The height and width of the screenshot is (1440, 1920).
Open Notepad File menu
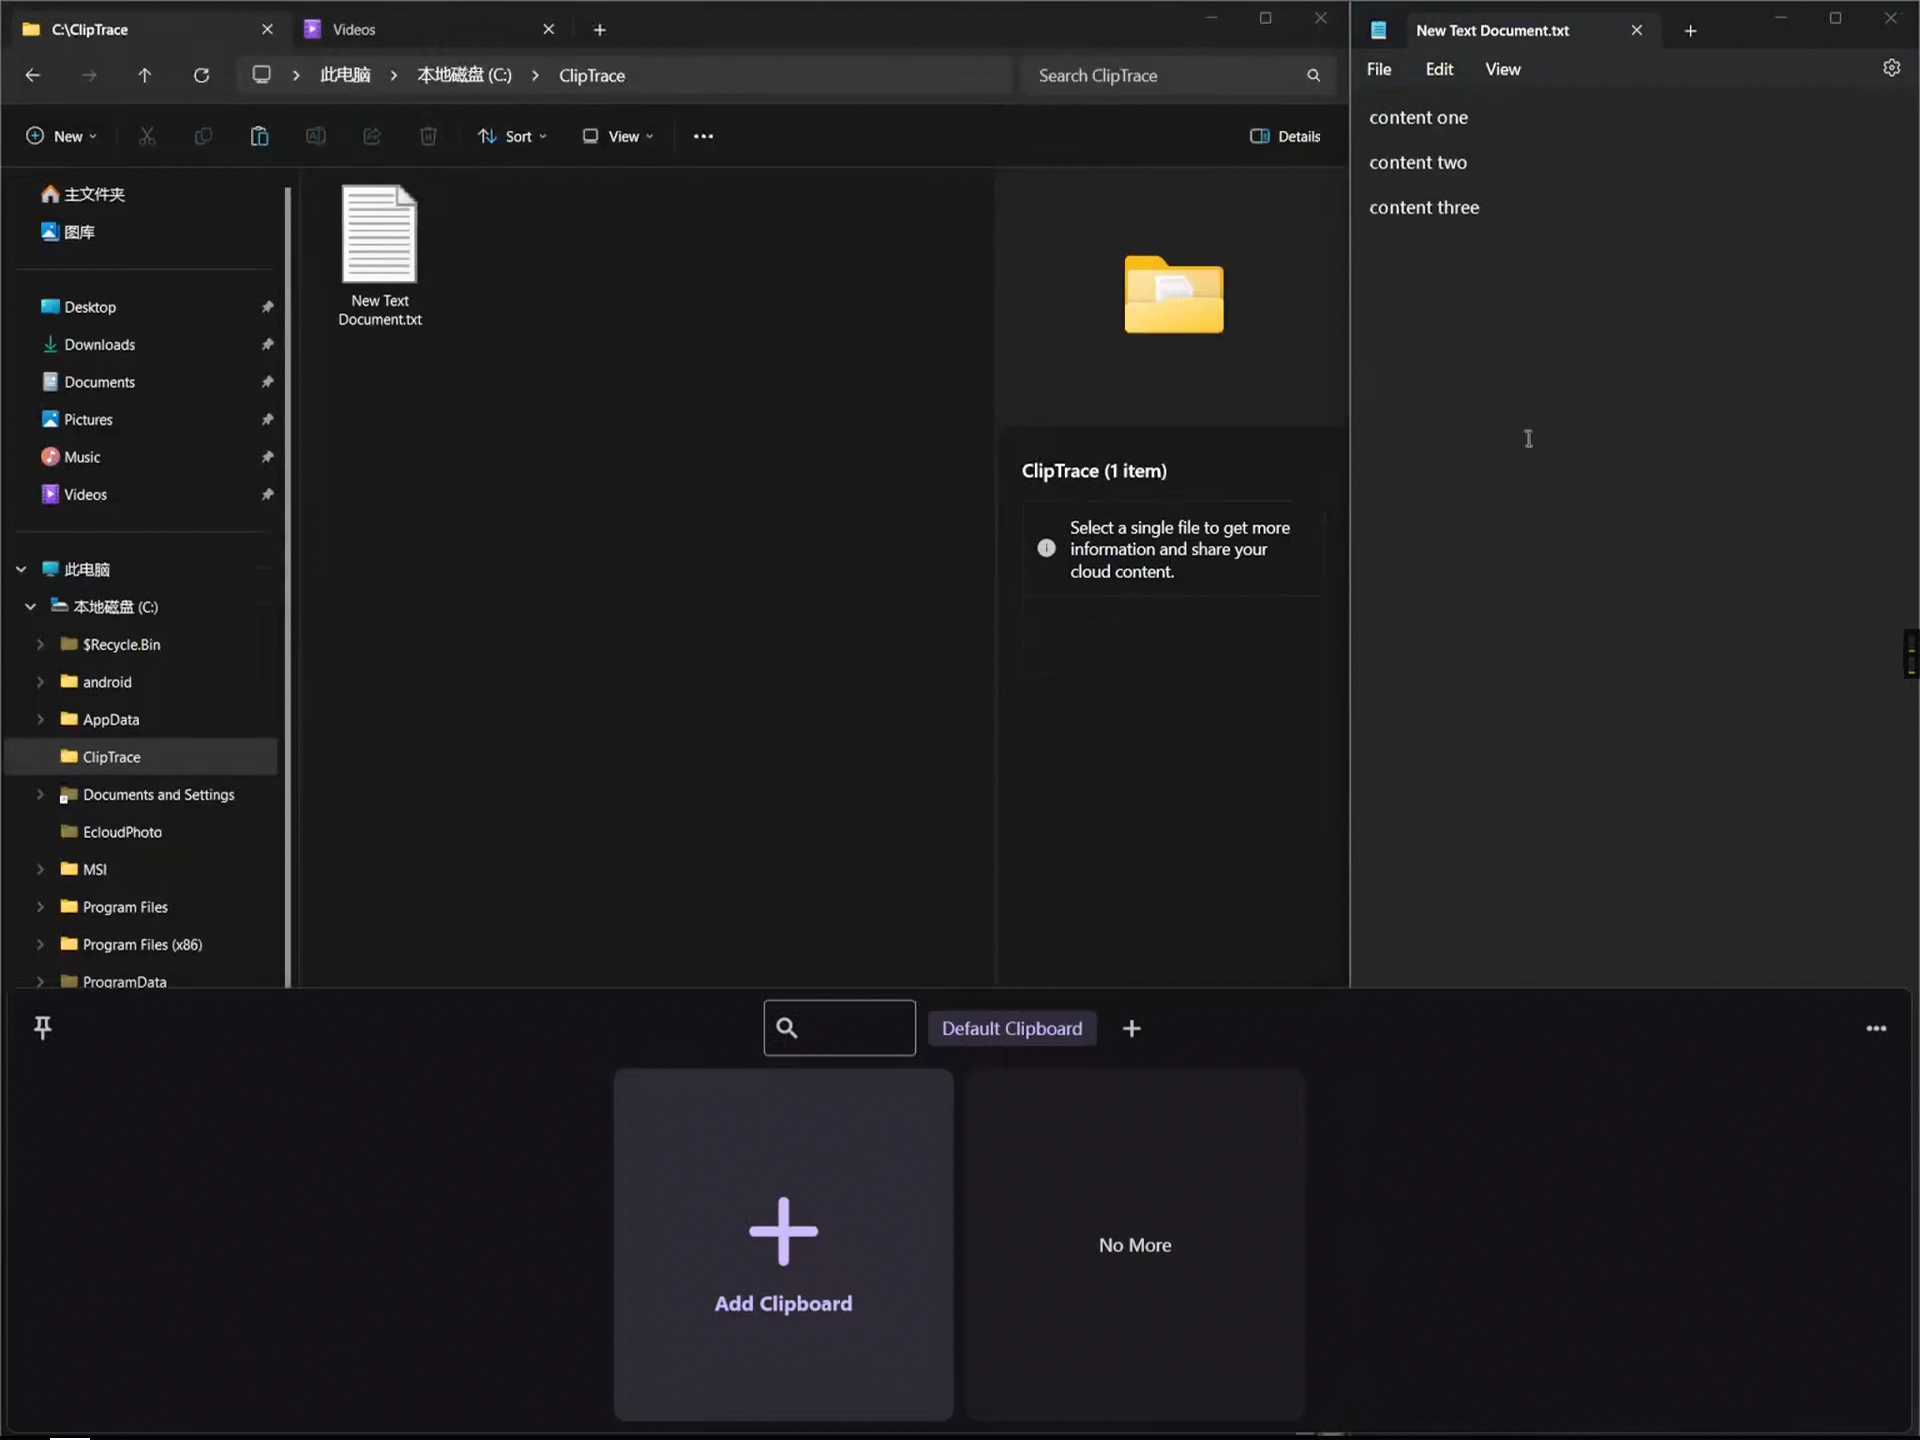[1379, 69]
